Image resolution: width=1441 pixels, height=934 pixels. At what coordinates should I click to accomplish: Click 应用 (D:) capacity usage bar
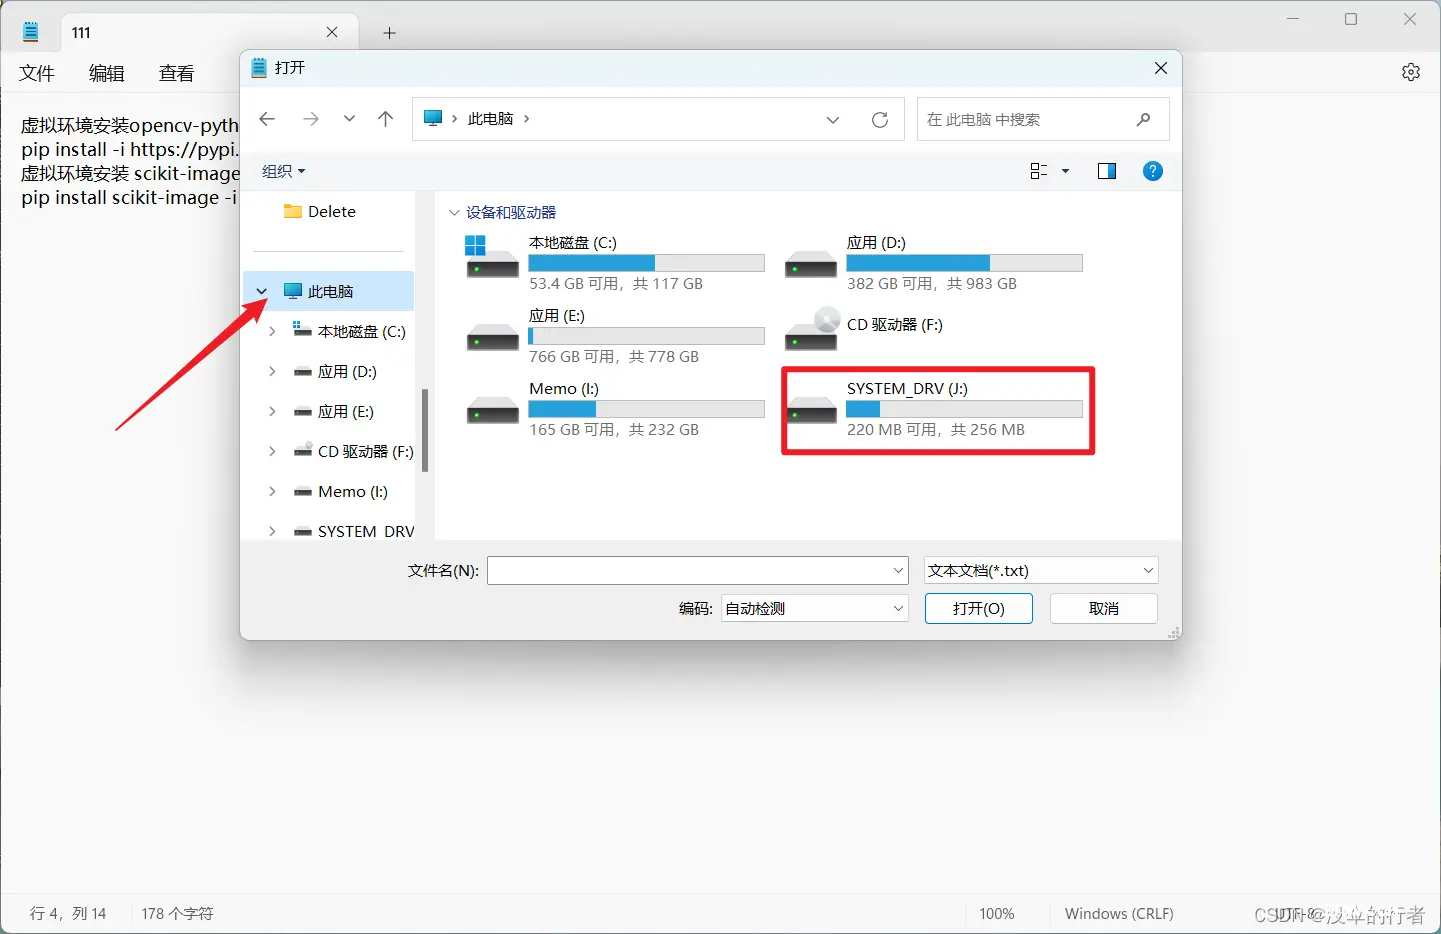point(964,263)
